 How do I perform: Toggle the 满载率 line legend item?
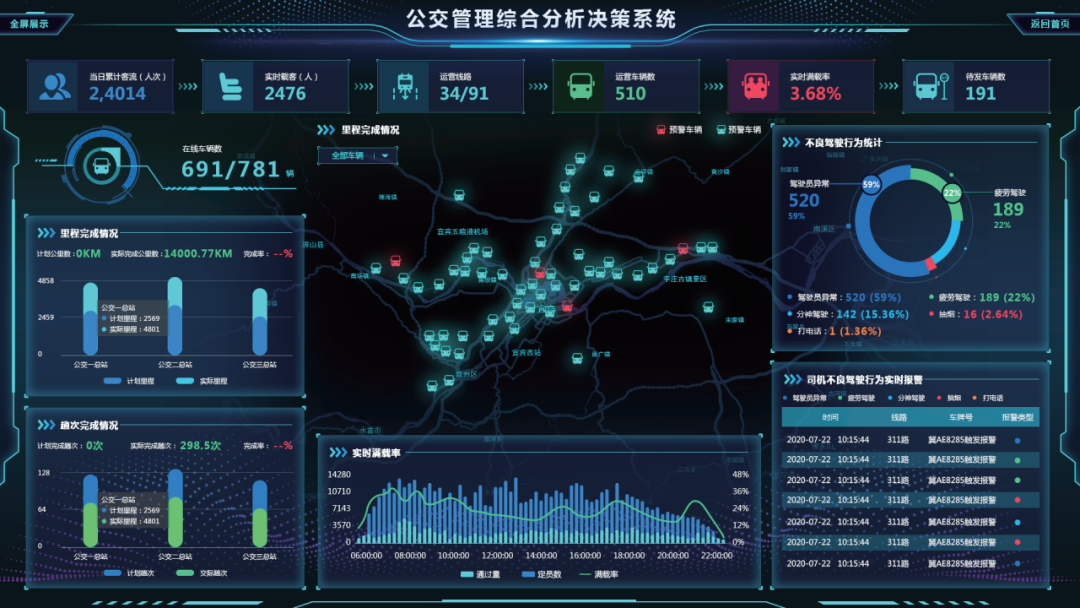coord(599,574)
